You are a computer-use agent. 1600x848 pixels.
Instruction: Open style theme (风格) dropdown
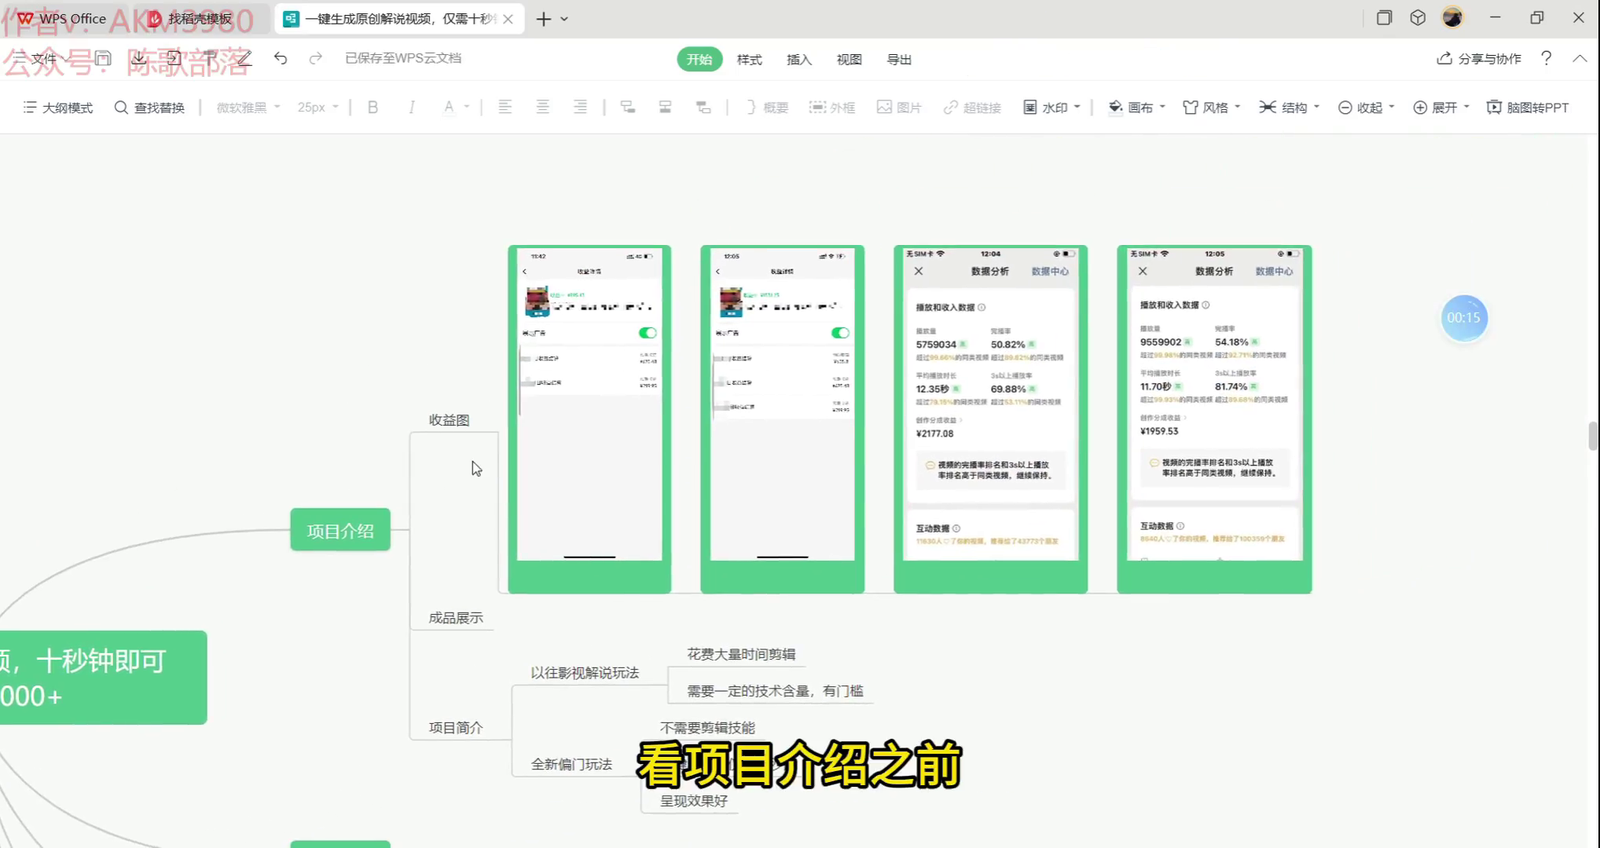point(1211,107)
